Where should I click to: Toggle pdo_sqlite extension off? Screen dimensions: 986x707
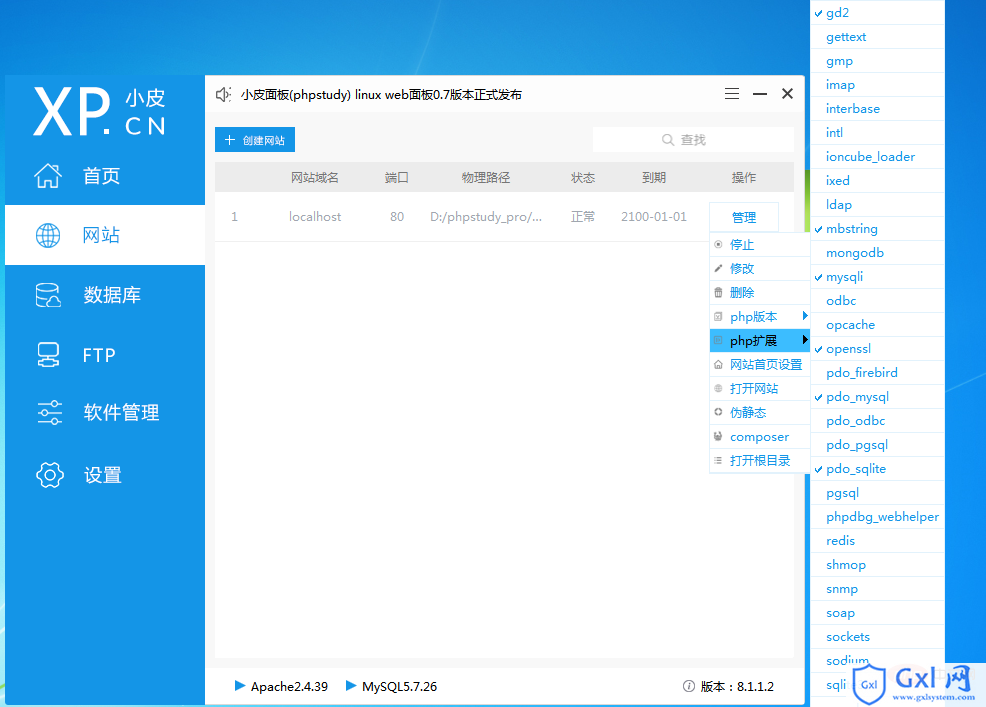click(878, 469)
